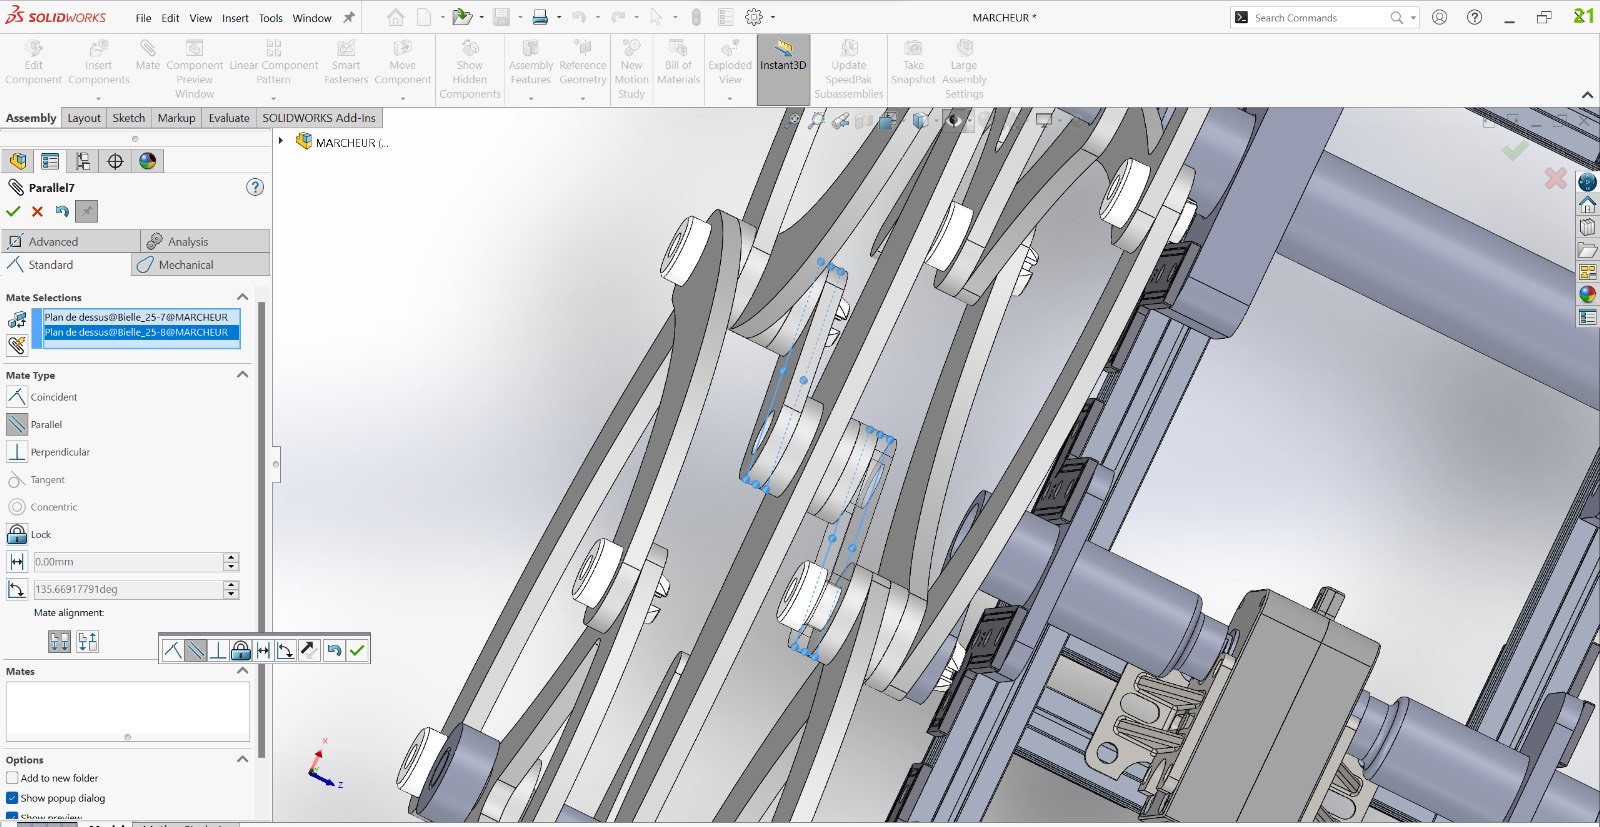This screenshot has width=1600, height=827.
Task: Select Plan de dessus Bielle_25-8 entry
Action: click(141, 332)
